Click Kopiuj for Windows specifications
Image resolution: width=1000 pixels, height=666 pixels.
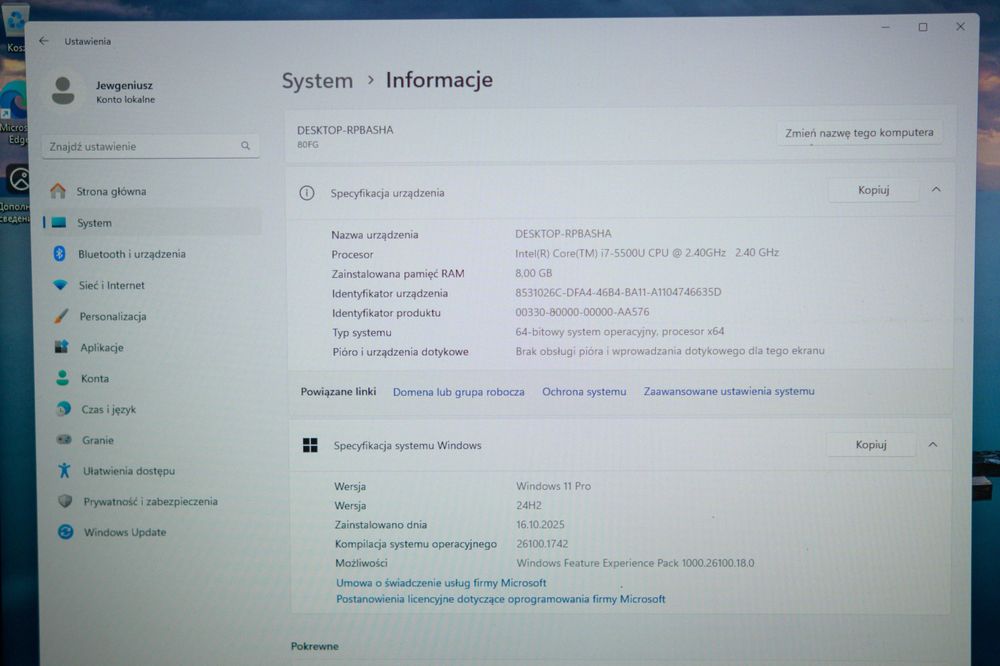pos(871,445)
